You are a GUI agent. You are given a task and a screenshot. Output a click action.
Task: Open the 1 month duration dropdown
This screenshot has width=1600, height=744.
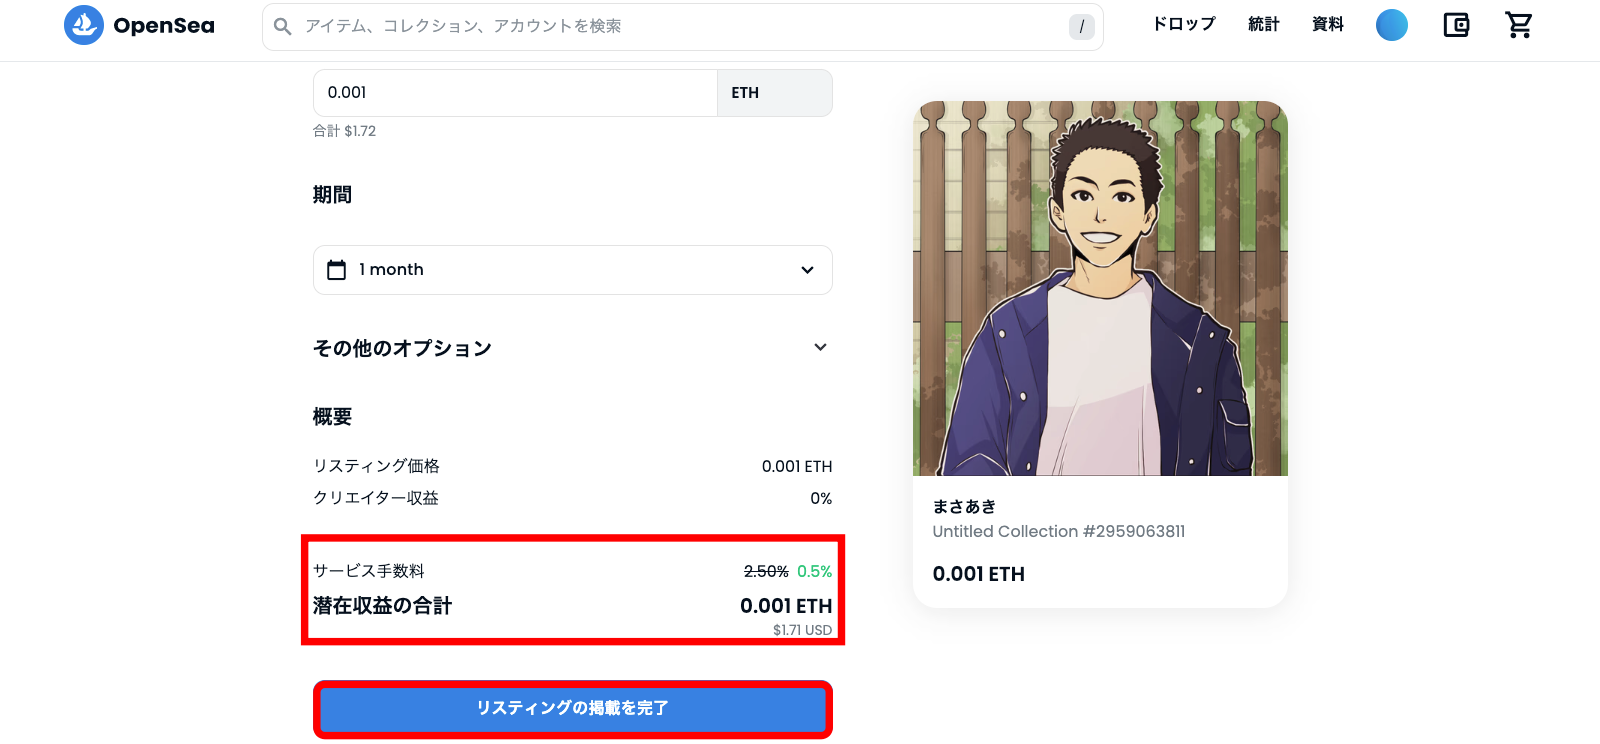click(x=572, y=270)
